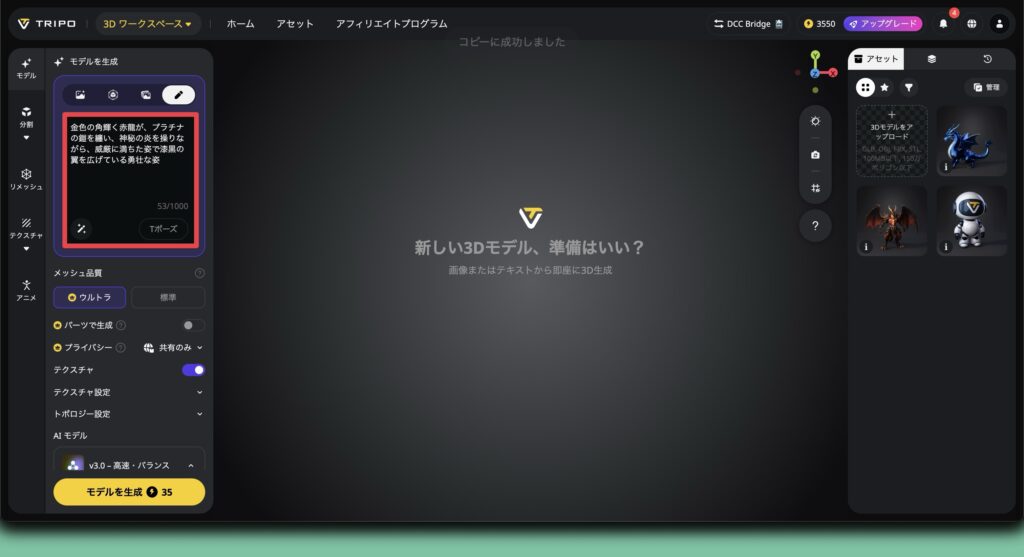Open the lighting settings sun icon
This screenshot has height=557, width=1024.
pyautogui.click(x=815, y=121)
